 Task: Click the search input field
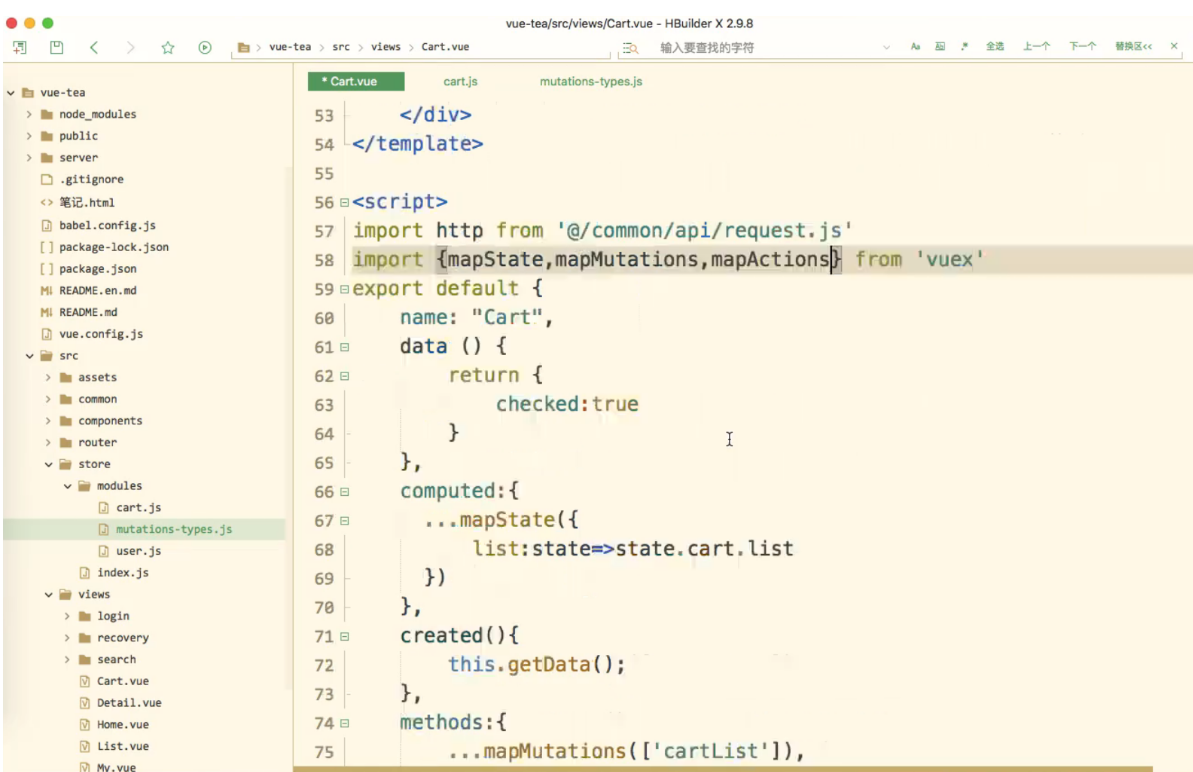coord(765,47)
